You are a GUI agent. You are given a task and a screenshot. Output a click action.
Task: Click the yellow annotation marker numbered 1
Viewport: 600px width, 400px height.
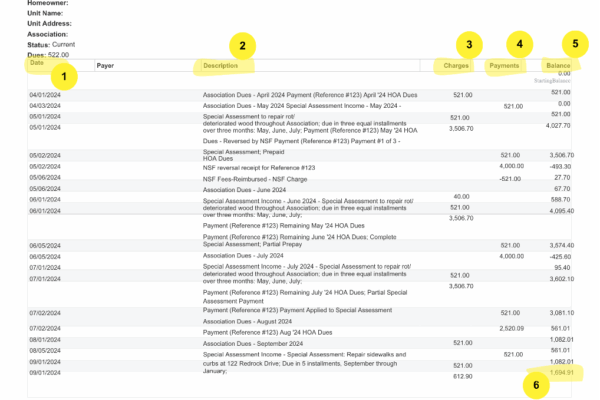[x=64, y=76]
